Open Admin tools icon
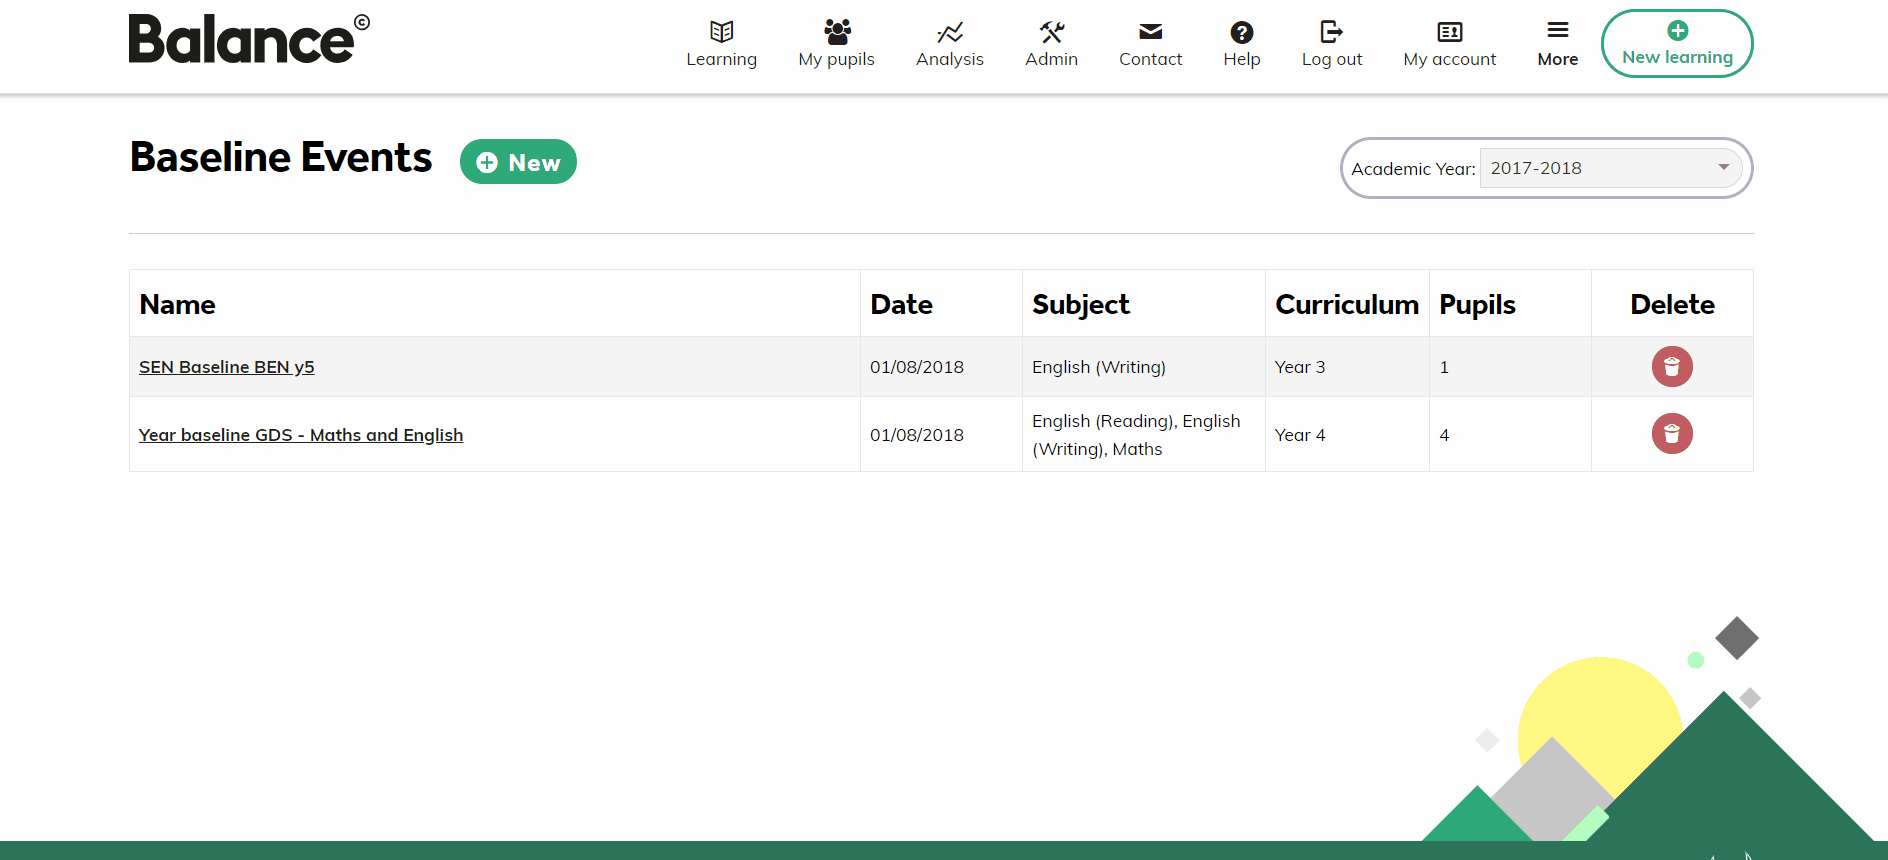 (1051, 32)
